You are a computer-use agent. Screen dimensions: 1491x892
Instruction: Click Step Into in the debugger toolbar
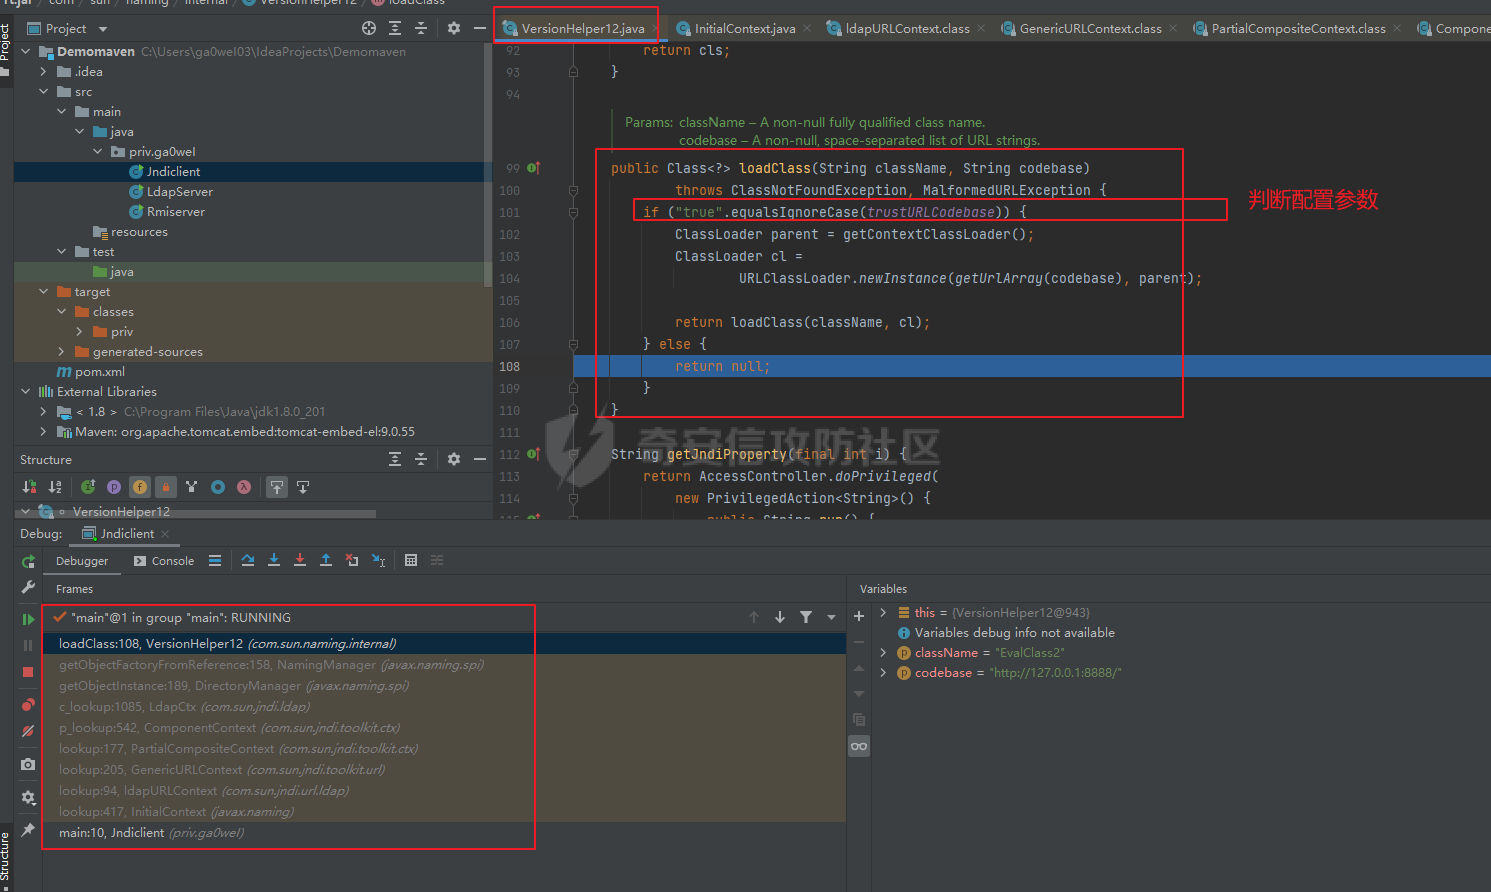click(x=274, y=560)
